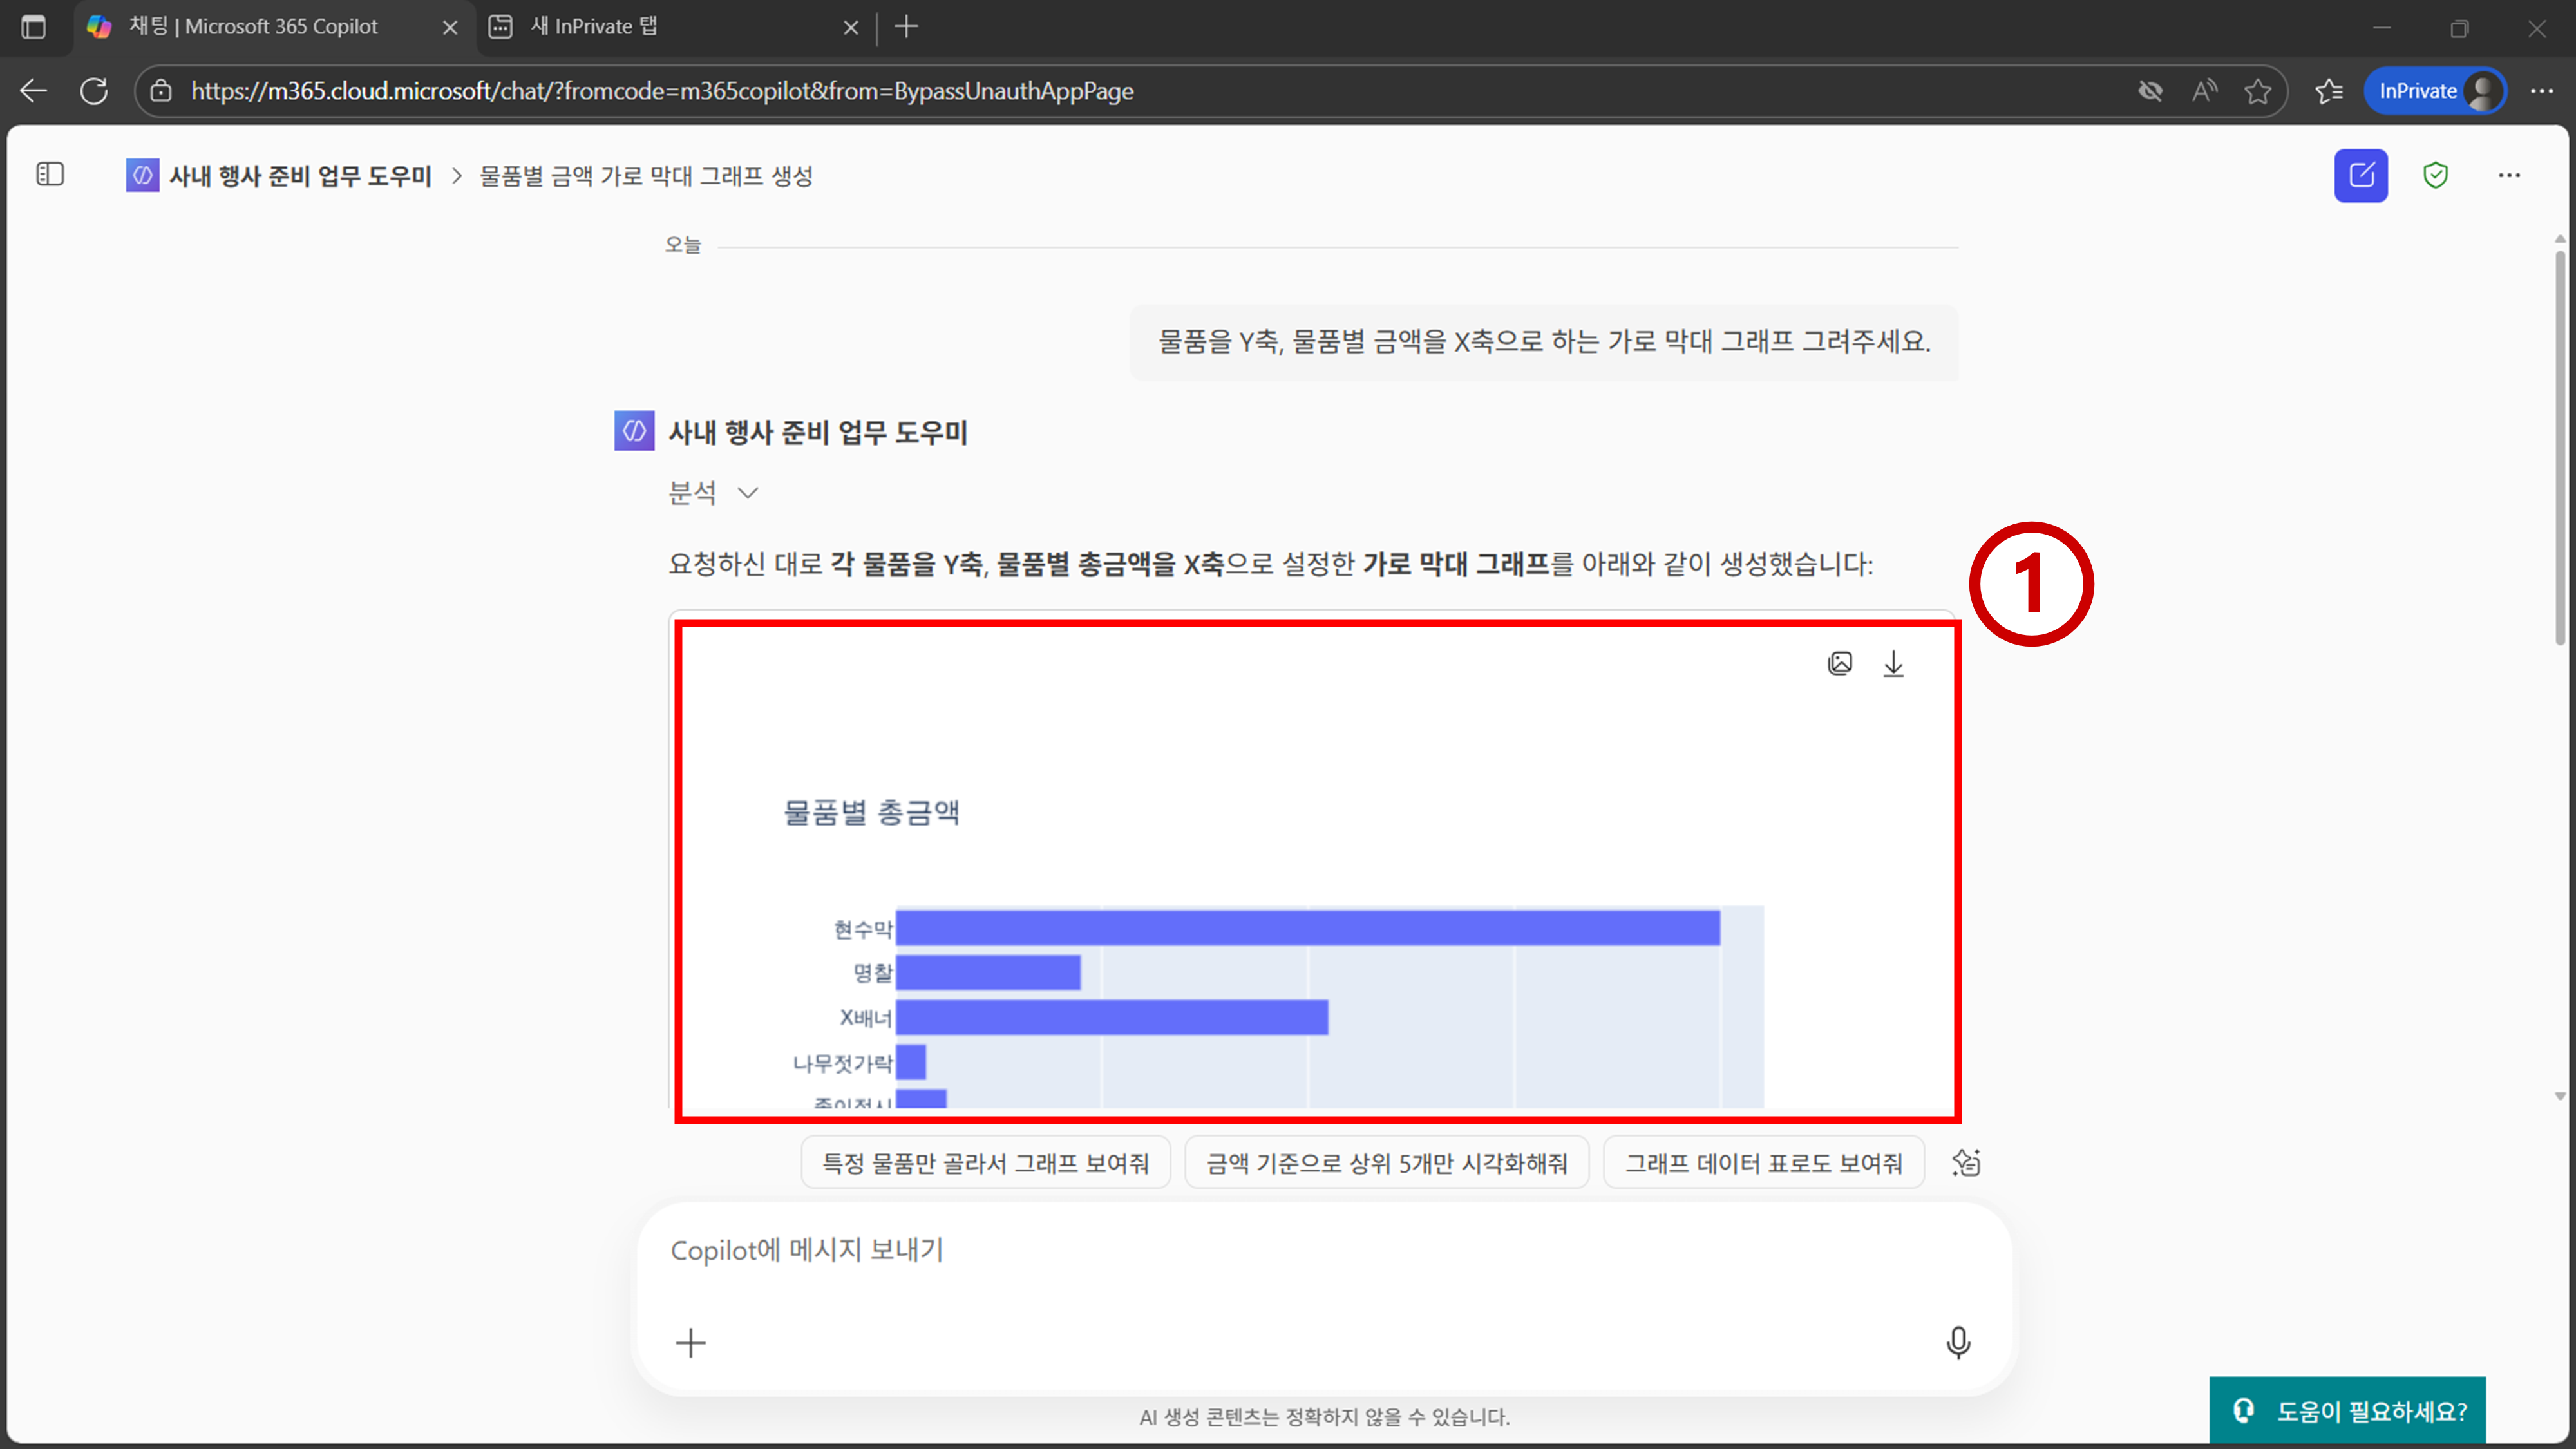This screenshot has height=1449, width=2576.
Task: Click the green shield protection icon
Action: click(x=2435, y=176)
